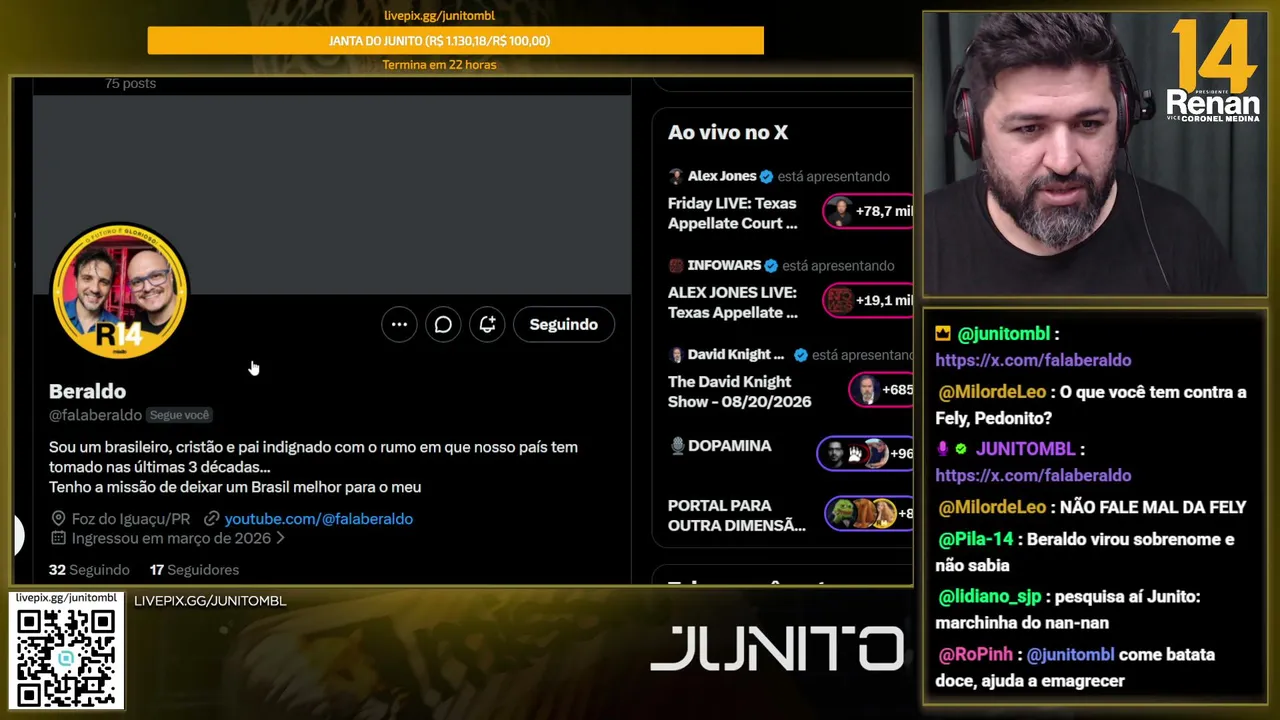Click the chain link icon before the YouTube URL

pyautogui.click(x=211, y=518)
